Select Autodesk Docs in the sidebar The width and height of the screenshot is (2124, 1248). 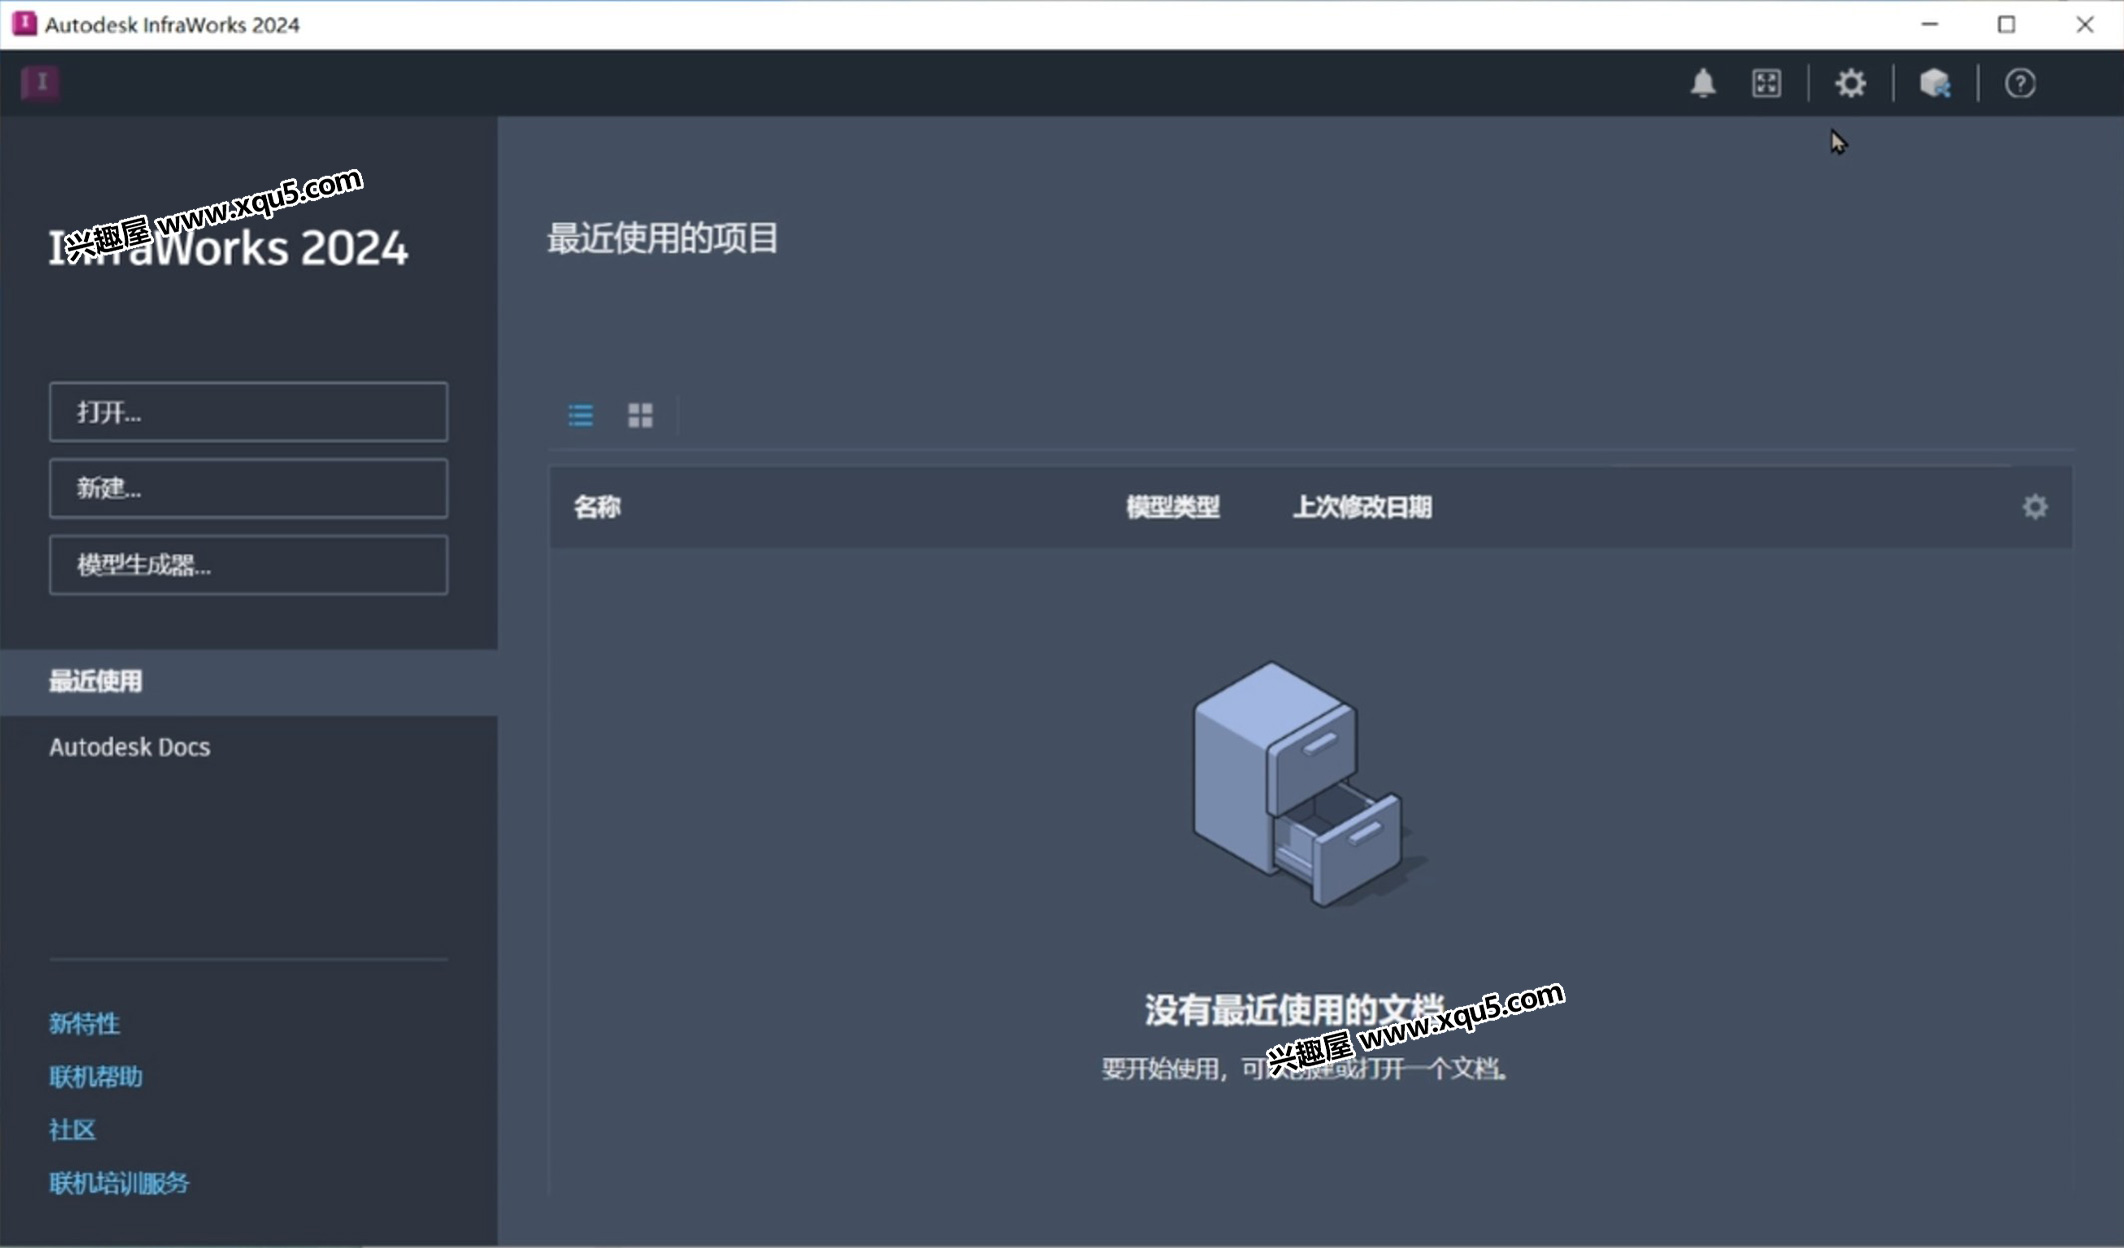tap(130, 747)
